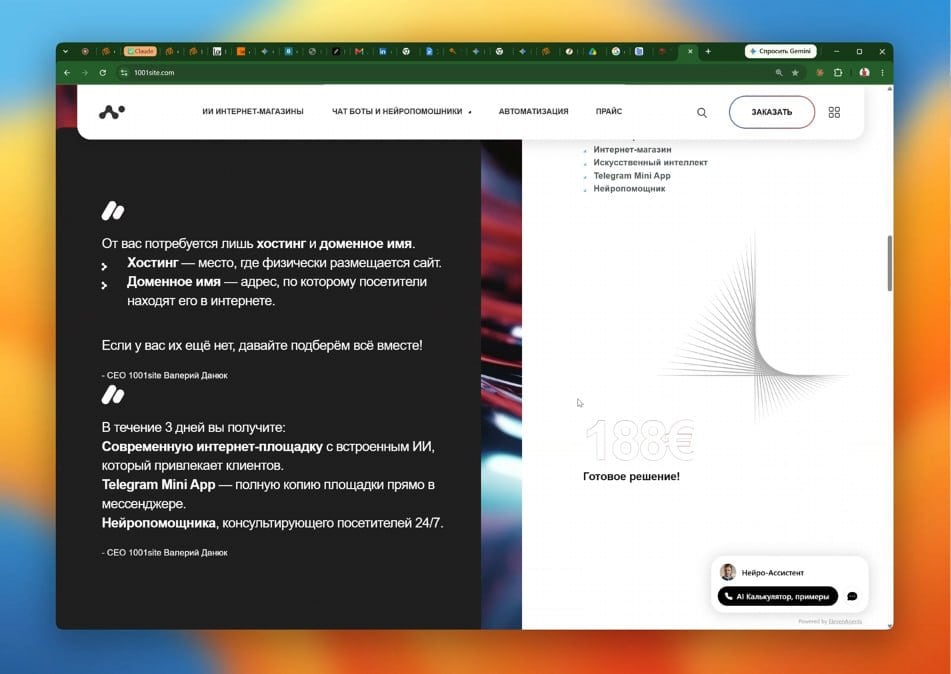951x674 pixels.
Task: Click the ЗАКАЗАТЬ button
Action: (771, 112)
